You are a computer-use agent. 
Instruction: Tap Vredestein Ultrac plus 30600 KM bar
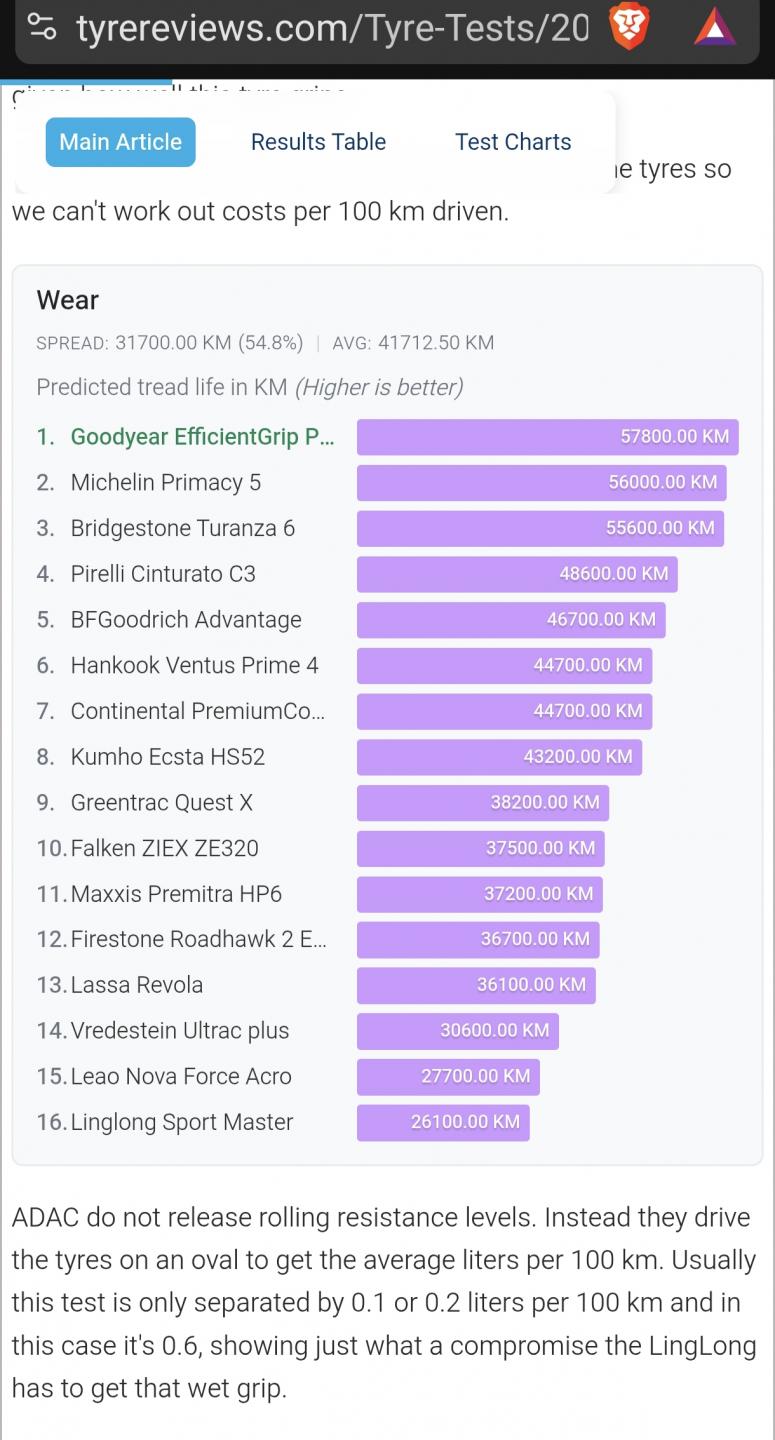pos(457,1031)
